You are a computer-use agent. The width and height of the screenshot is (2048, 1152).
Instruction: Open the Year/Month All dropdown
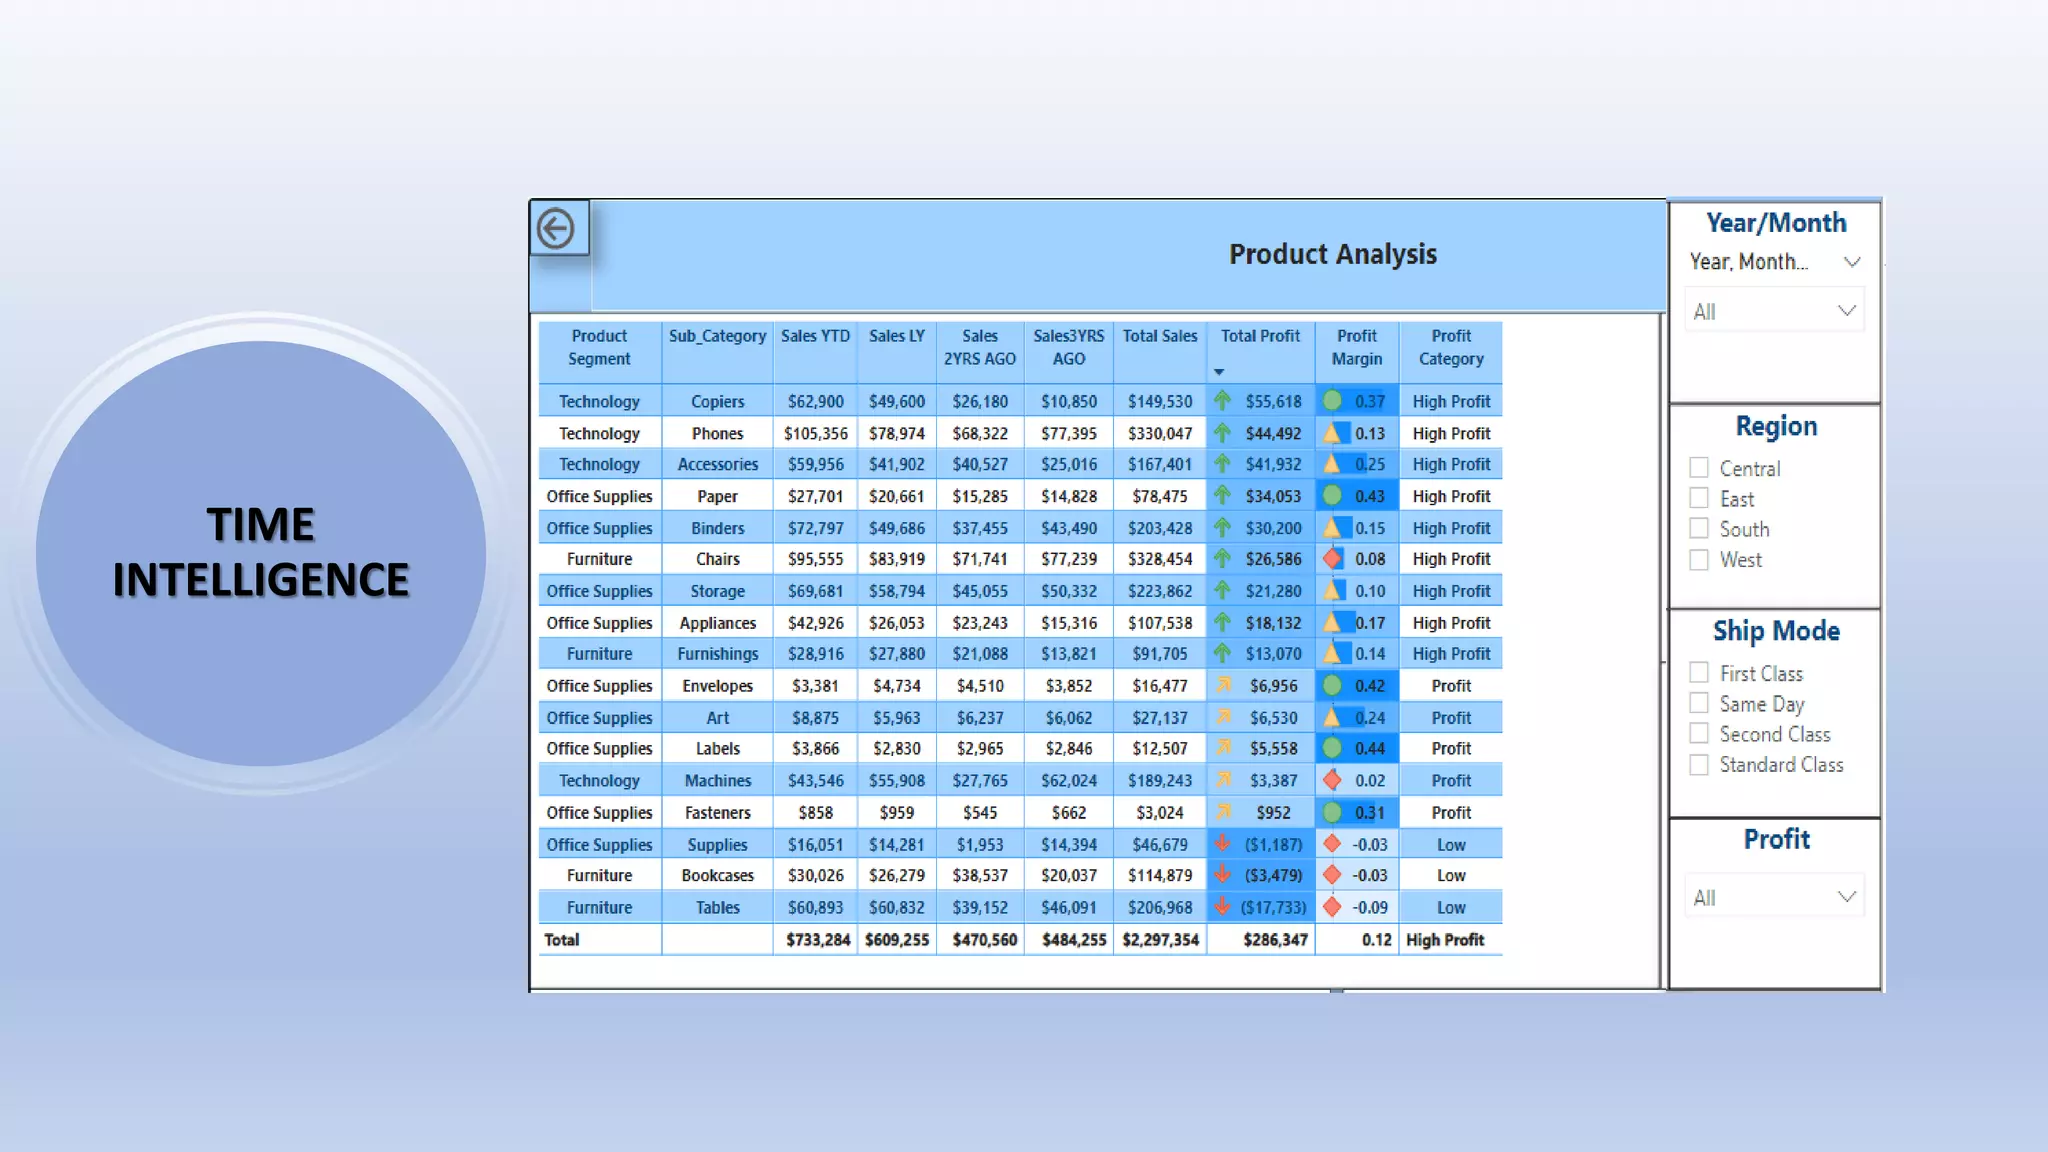[1774, 312]
